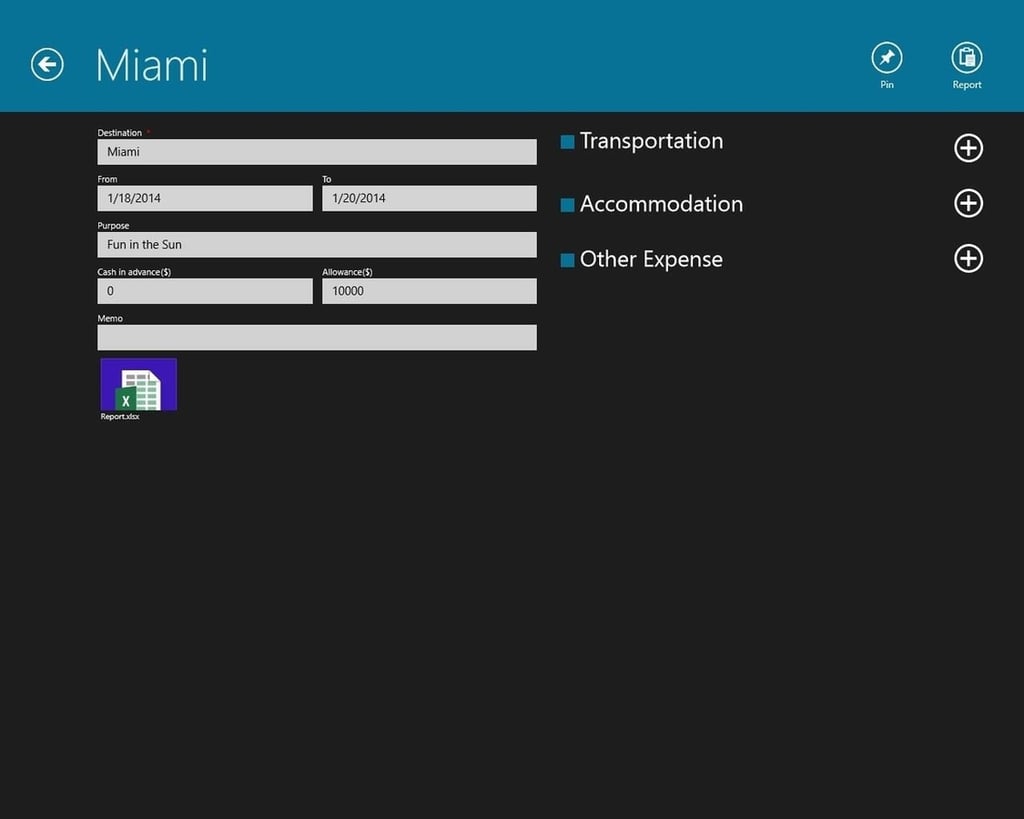
Task: Select the Cash in advance field
Action: pyautogui.click(x=205, y=291)
